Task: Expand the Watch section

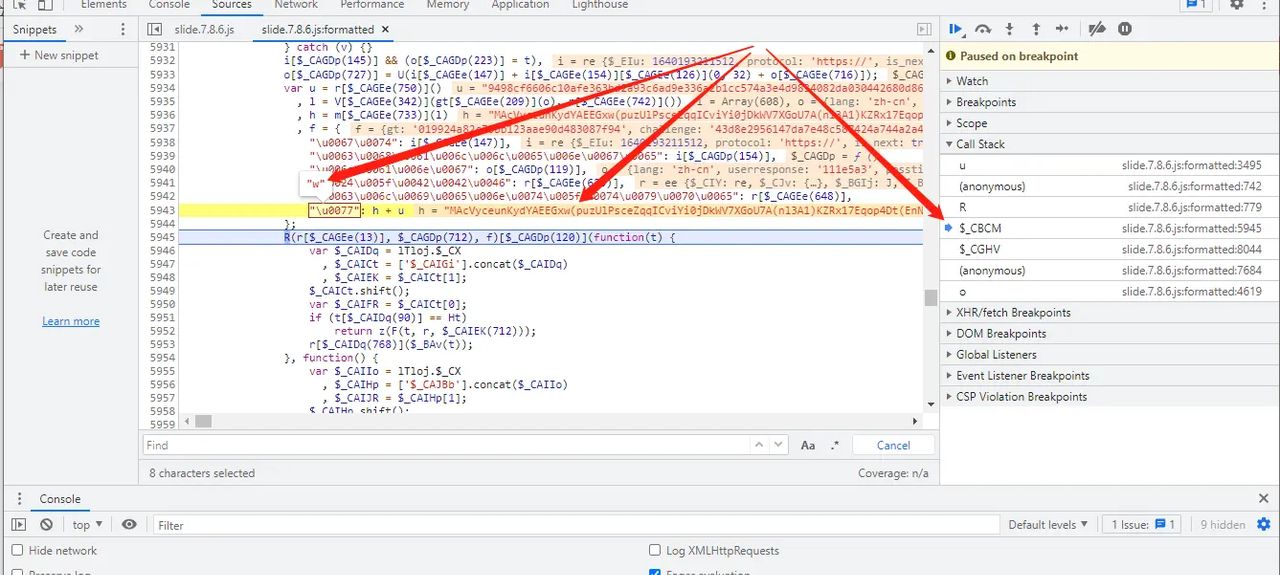Action: (971, 81)
